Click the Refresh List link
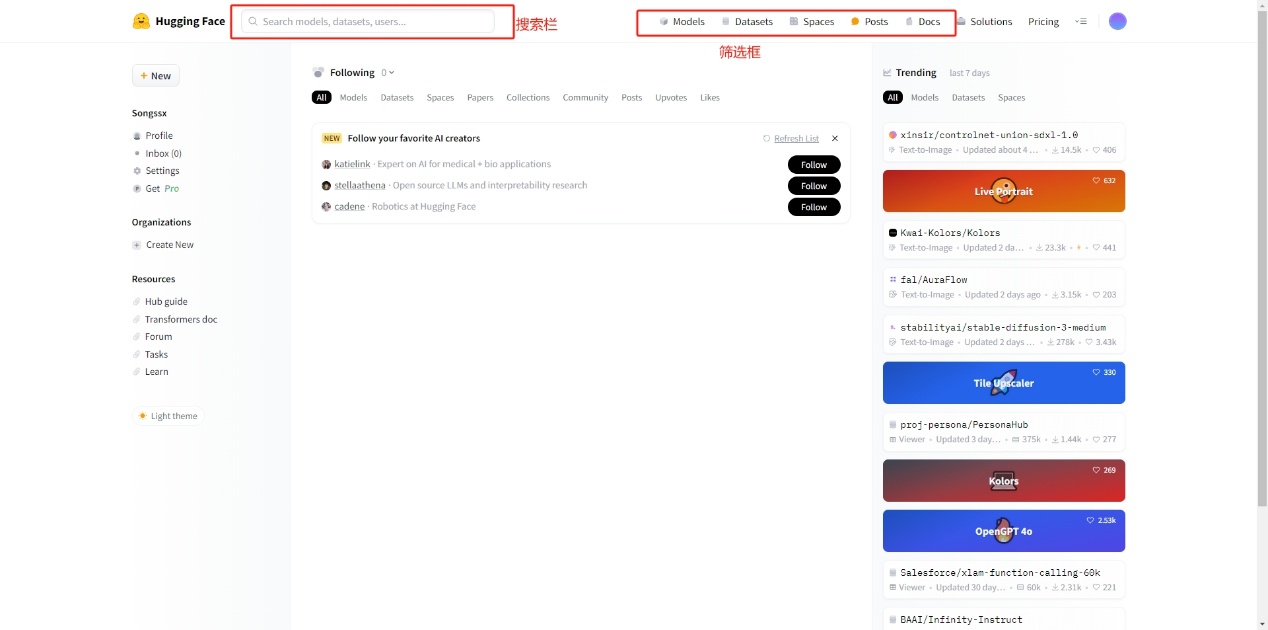1268x630 pixels. click(795, 139)
